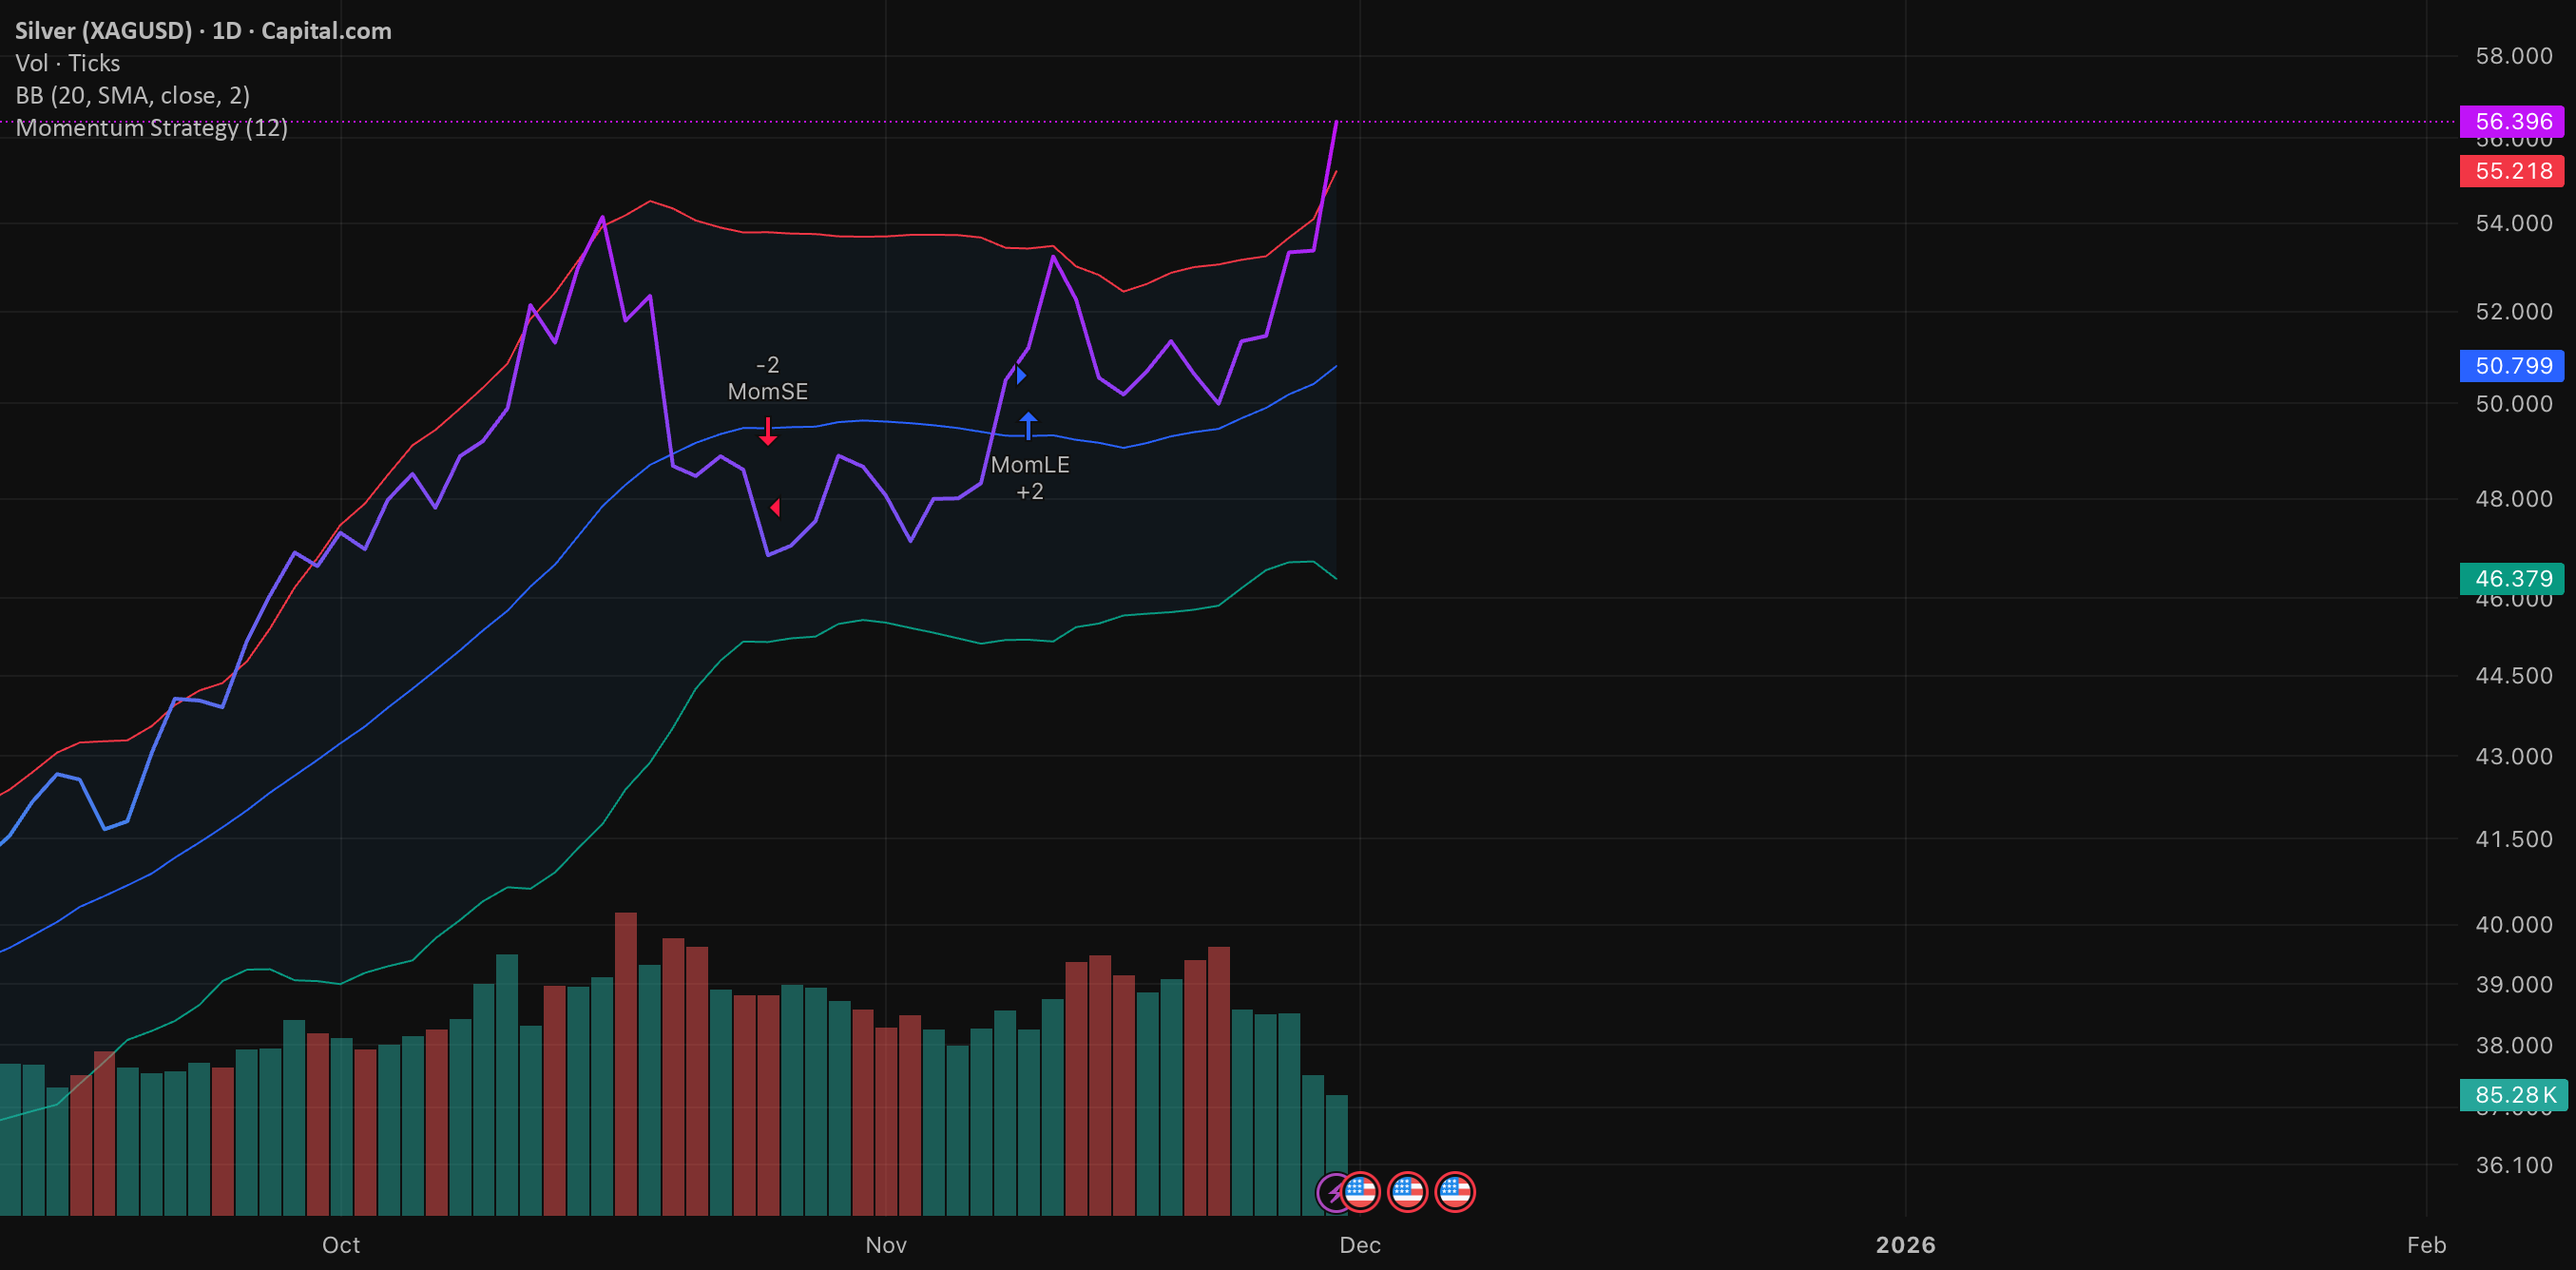The width and height of the screenshot is (2576, 1270).
Task: Click the Oct label on time axis
Action: pos(341,1245)
